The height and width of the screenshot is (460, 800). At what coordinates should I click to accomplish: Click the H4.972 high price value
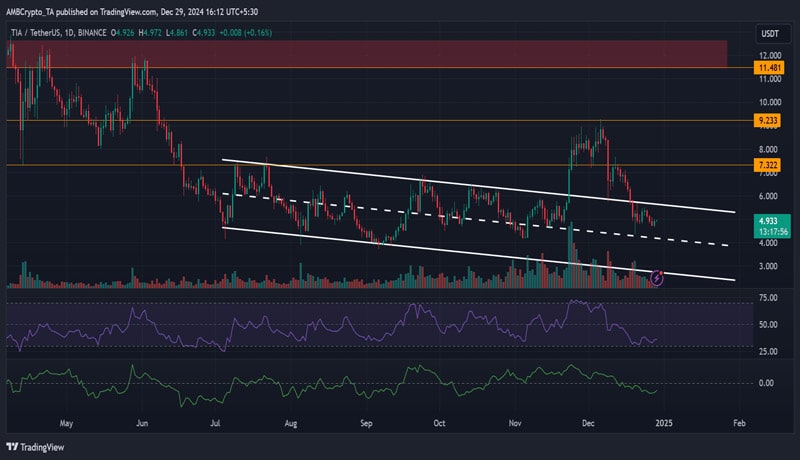[150, 33]
